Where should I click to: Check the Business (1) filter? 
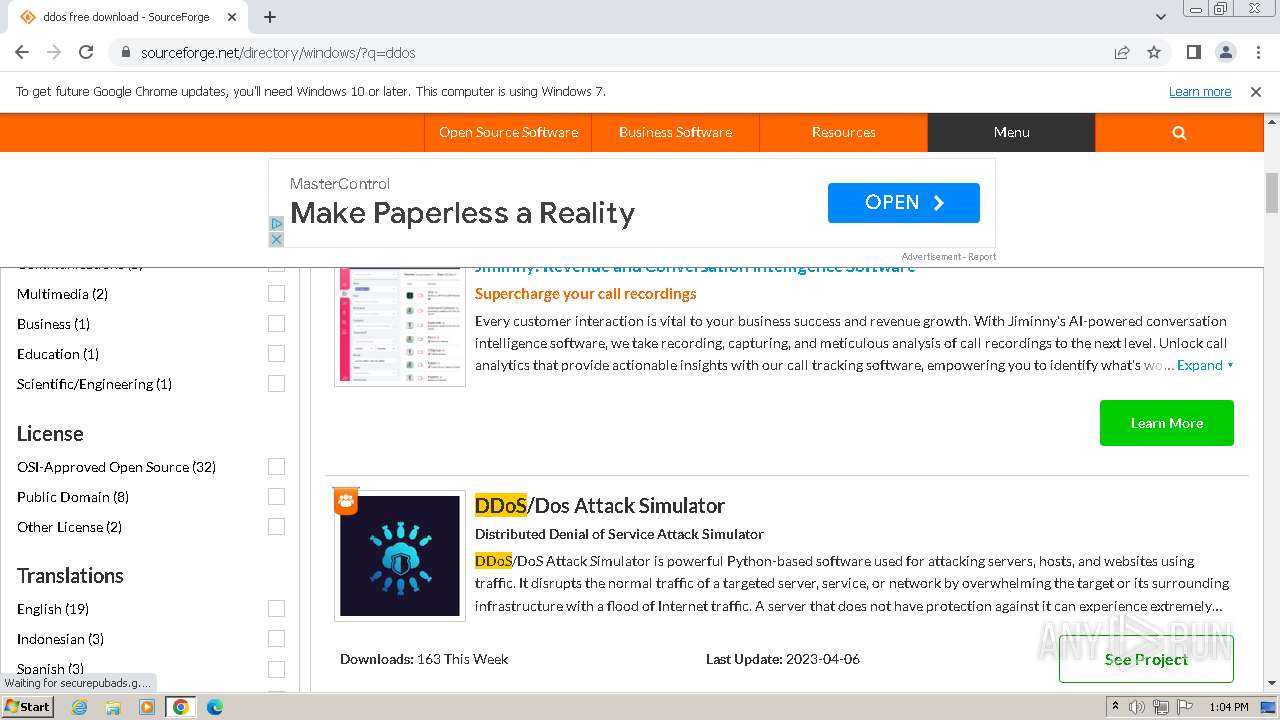tap(276, 324)
